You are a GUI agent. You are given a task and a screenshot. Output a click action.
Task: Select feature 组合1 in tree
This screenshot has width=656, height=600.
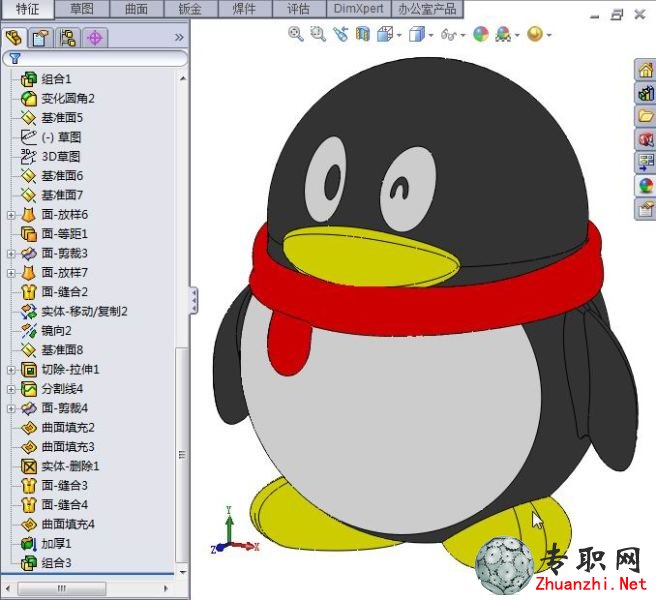tap(56, 79)
